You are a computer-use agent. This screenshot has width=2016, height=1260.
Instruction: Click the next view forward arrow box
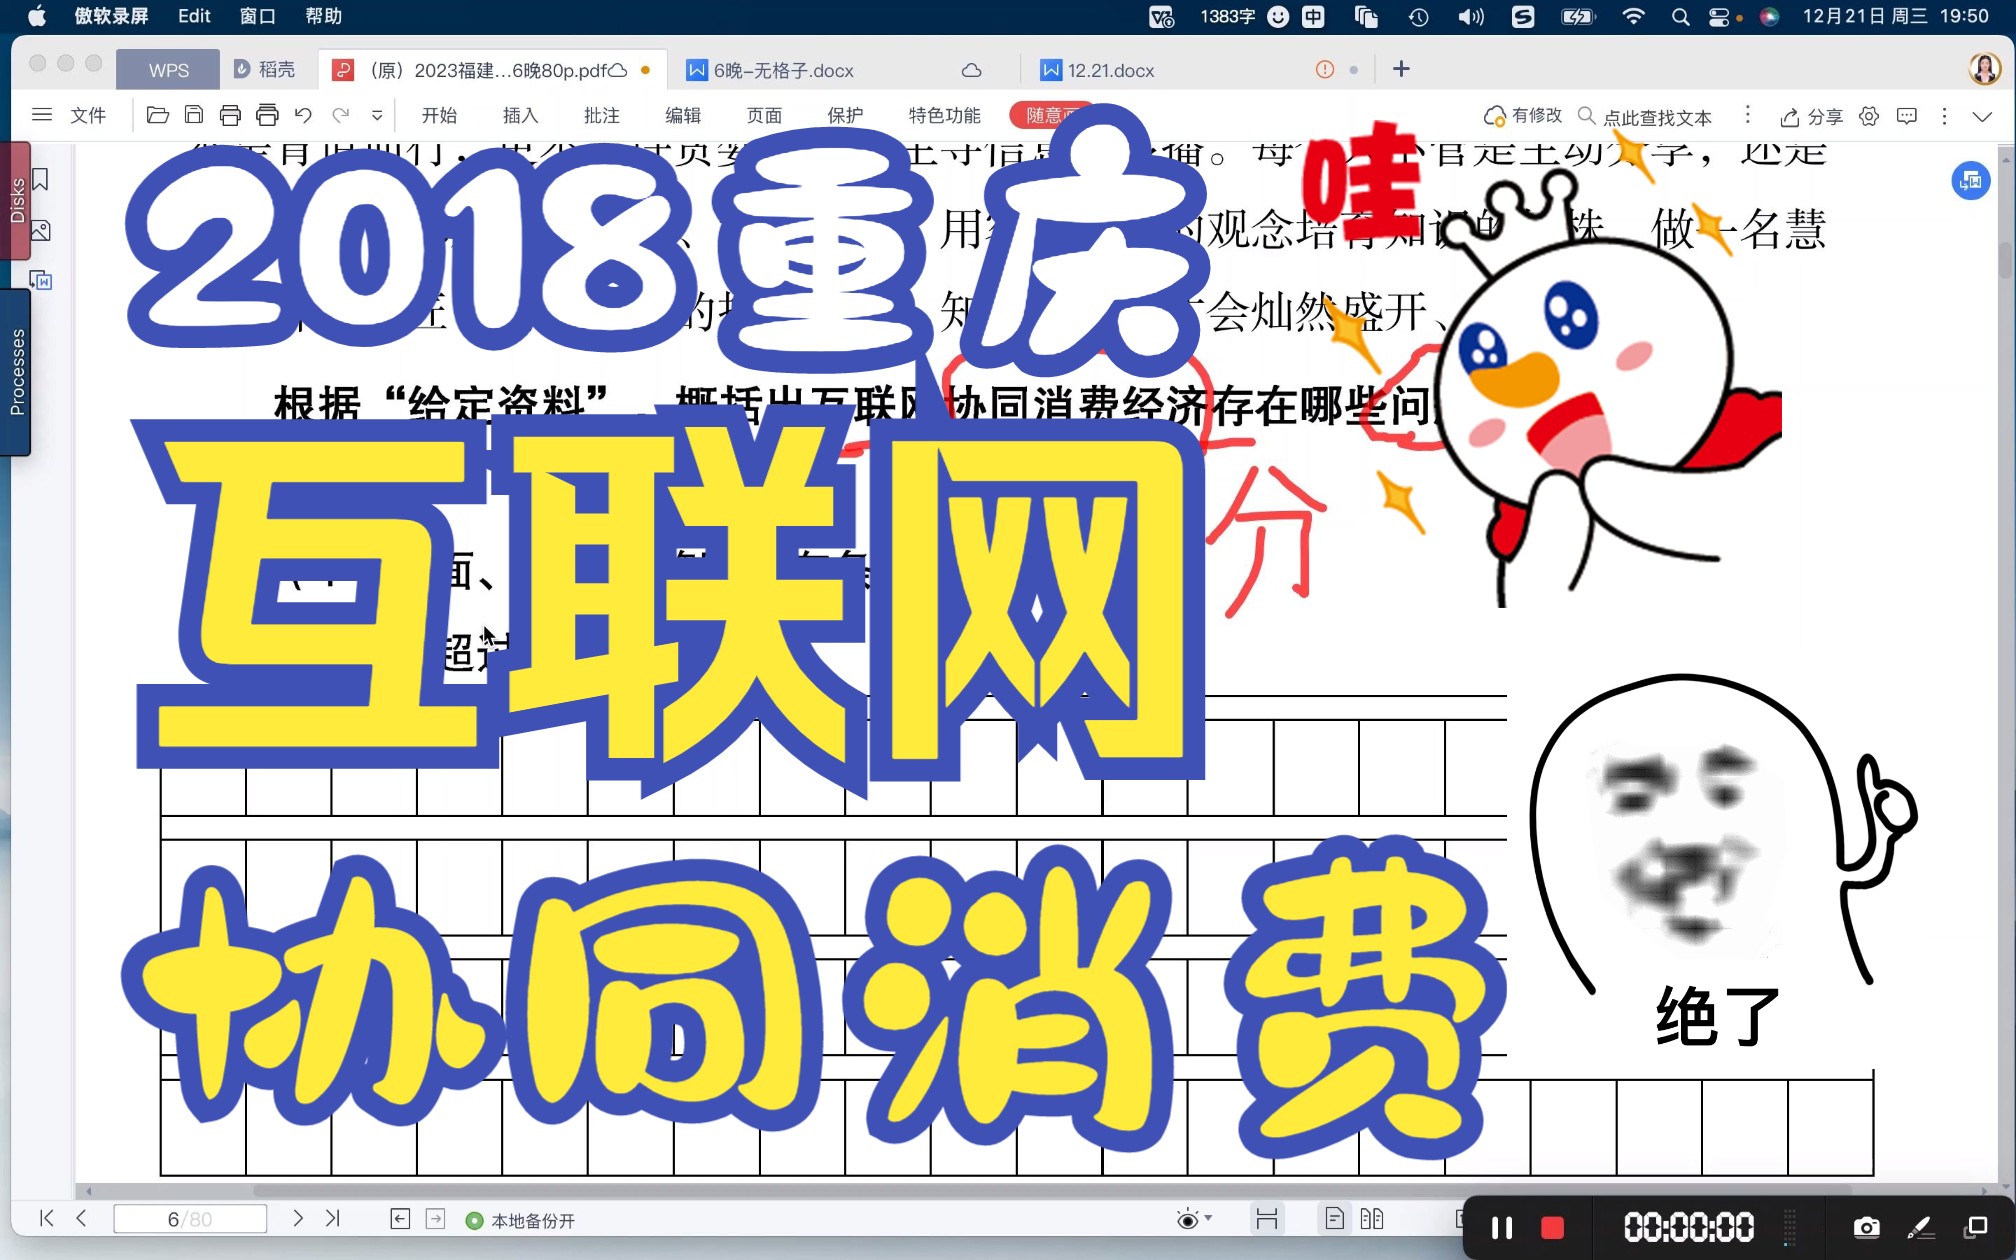(x=436, y=1218)
